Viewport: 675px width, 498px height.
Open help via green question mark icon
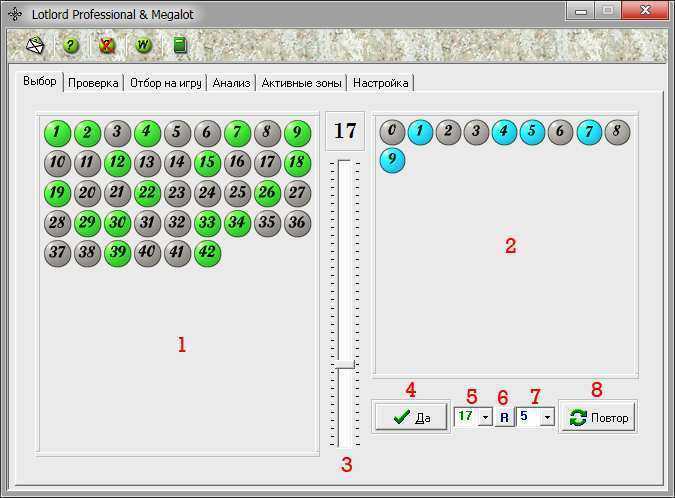click(x=71, y=45)
